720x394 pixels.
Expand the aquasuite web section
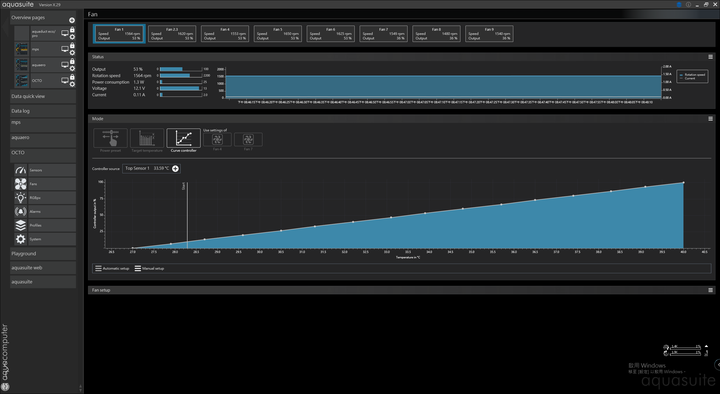[x=43, y=268]
